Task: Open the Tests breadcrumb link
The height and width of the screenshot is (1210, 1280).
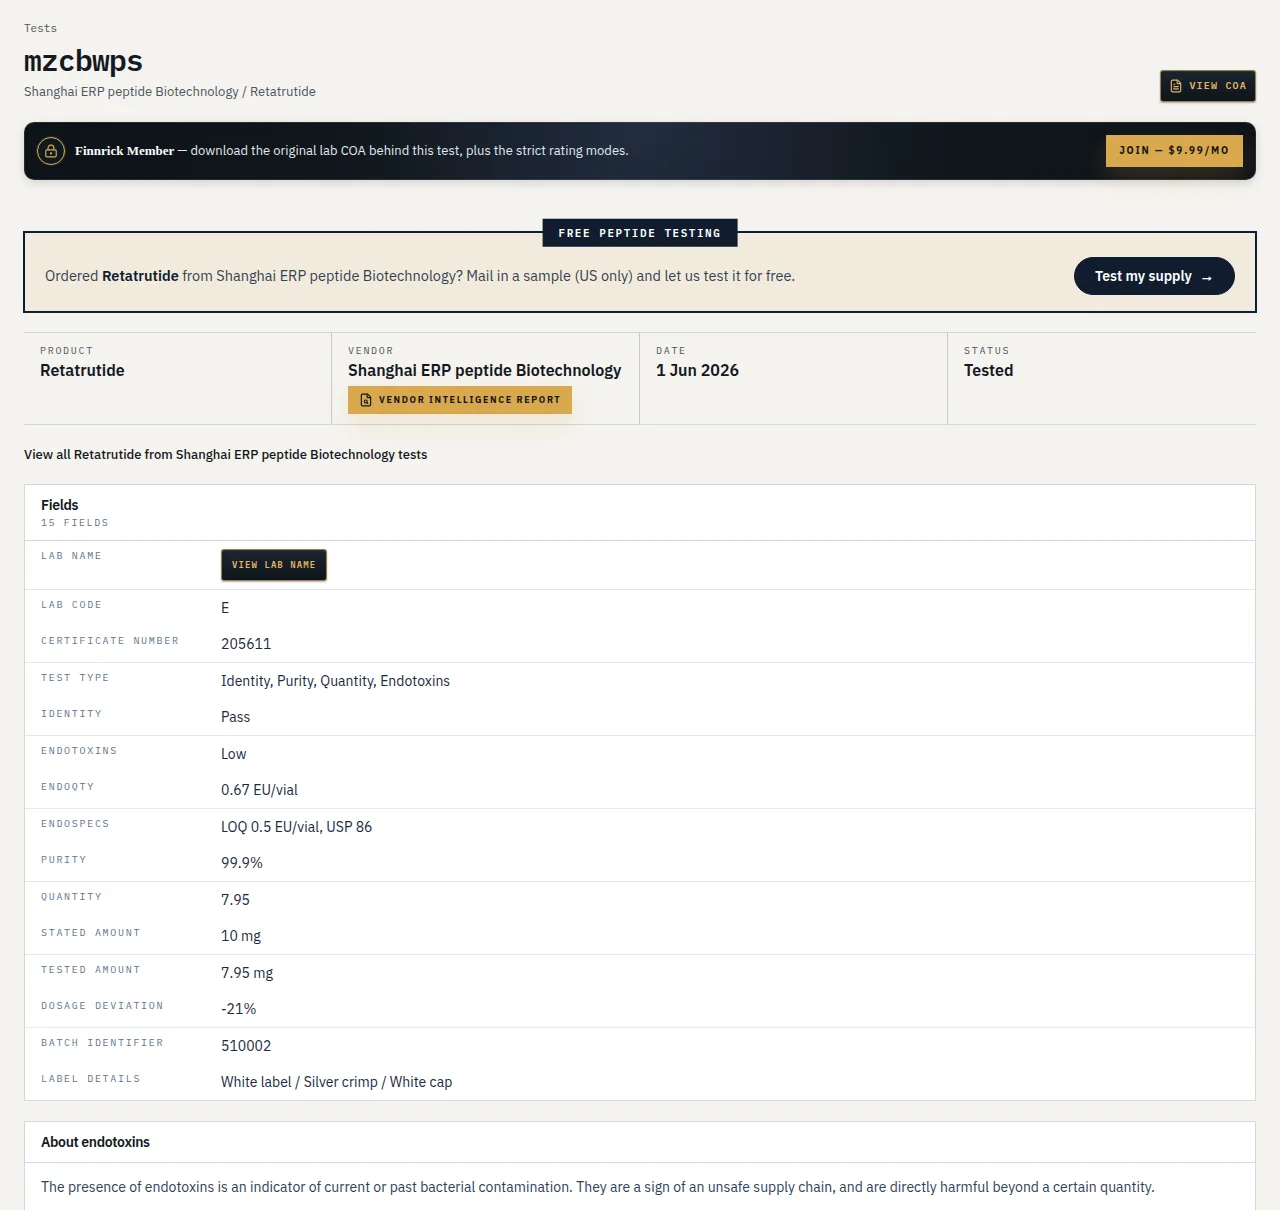Action: click(41, 28)
